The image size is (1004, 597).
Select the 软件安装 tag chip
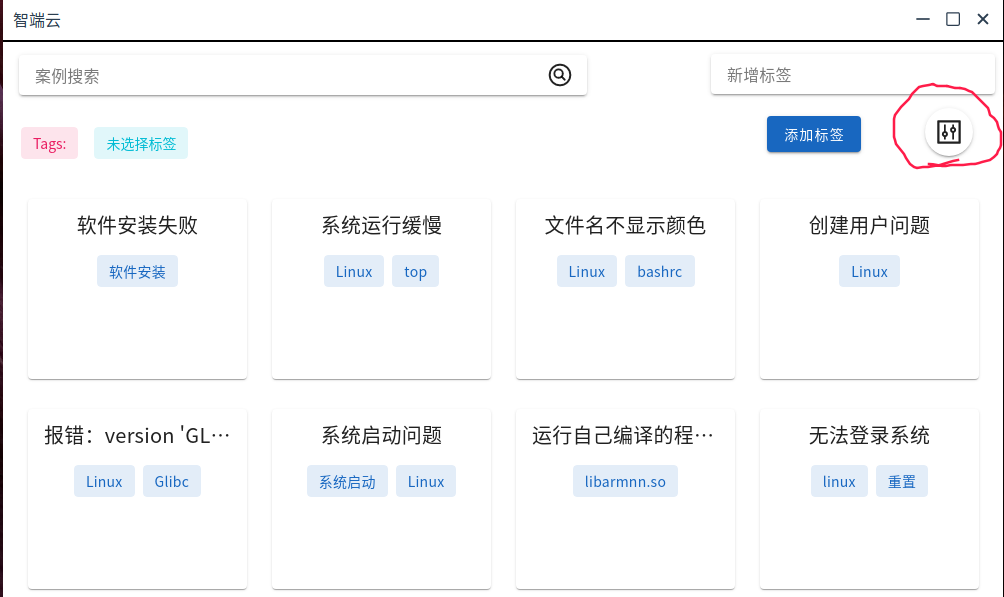[137, 272]
